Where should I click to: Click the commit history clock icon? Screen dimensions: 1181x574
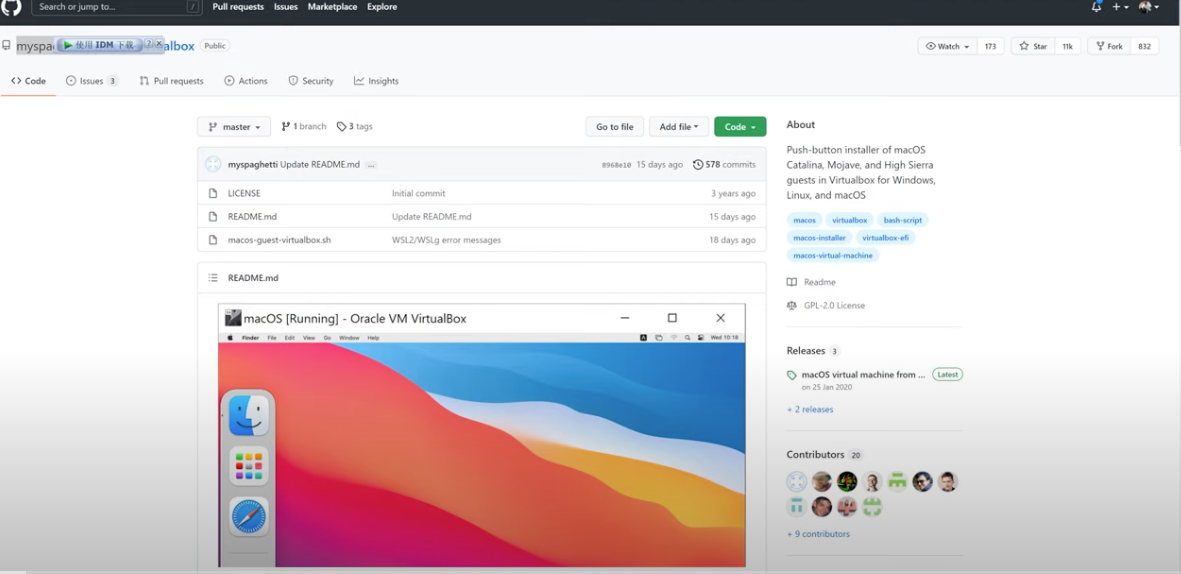click(x=697, y=165)
